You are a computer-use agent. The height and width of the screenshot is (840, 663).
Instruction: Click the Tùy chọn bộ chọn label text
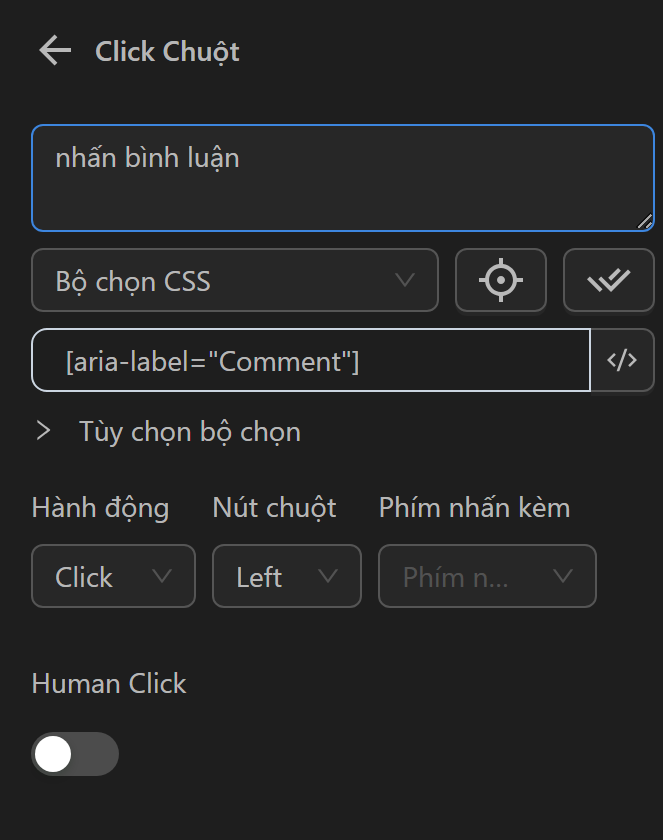pyautogui.click(x=190, y=432)
